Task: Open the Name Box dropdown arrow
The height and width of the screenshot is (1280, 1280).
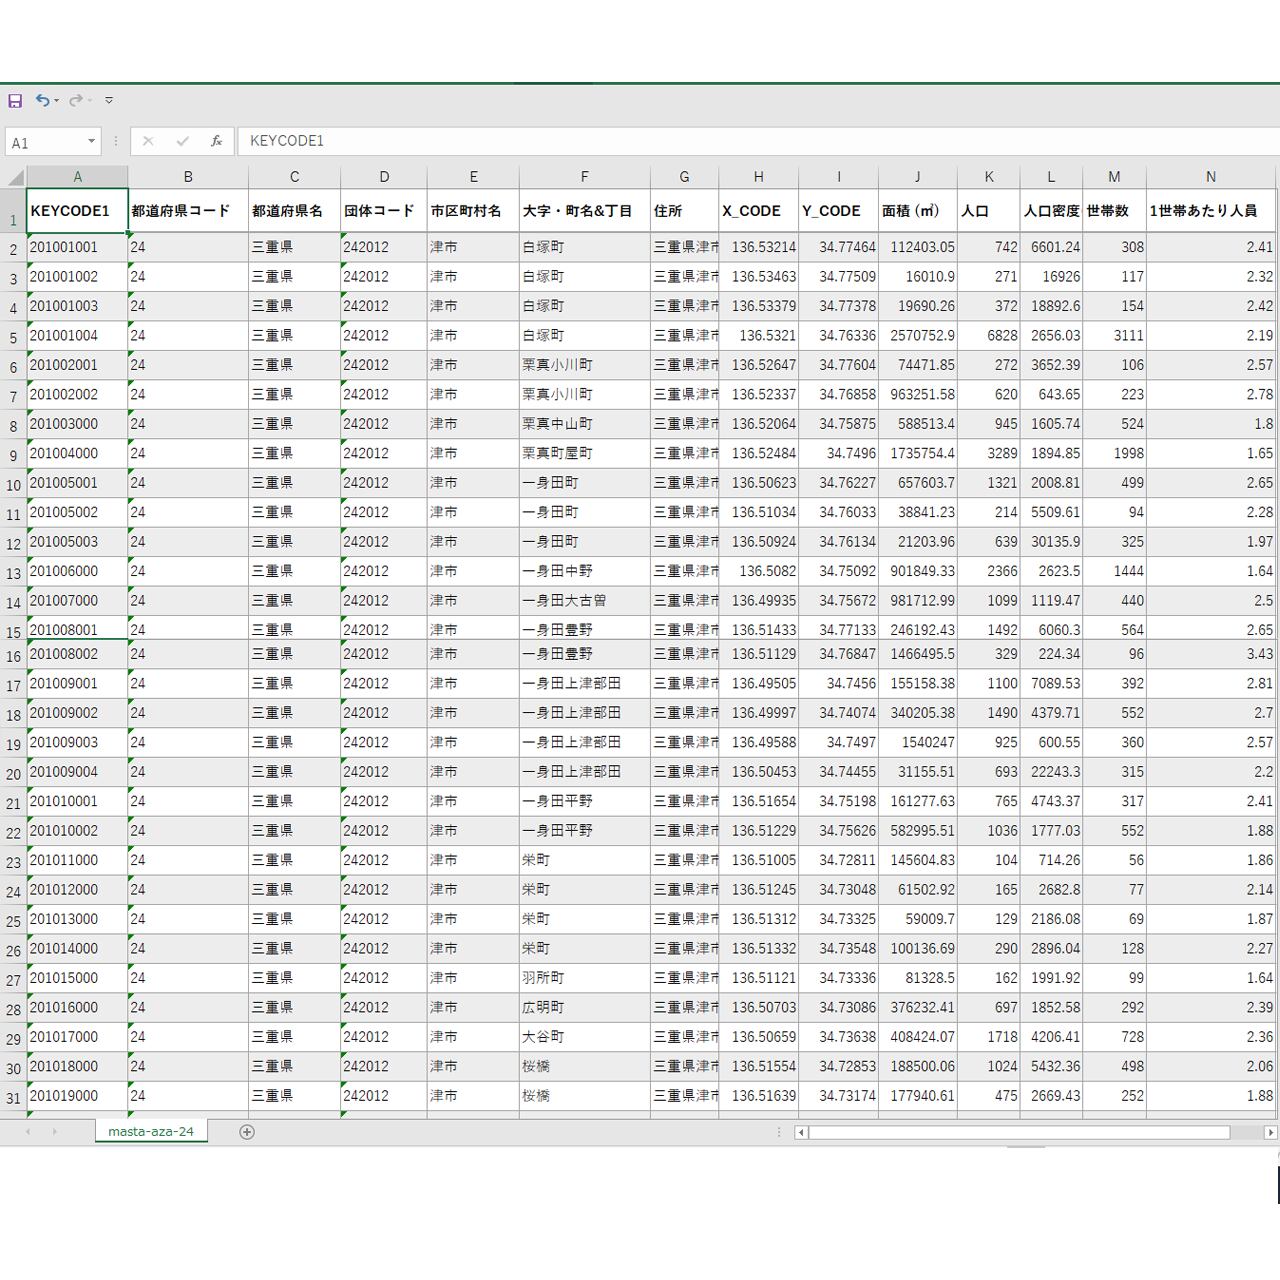Action: click(91, 142)
